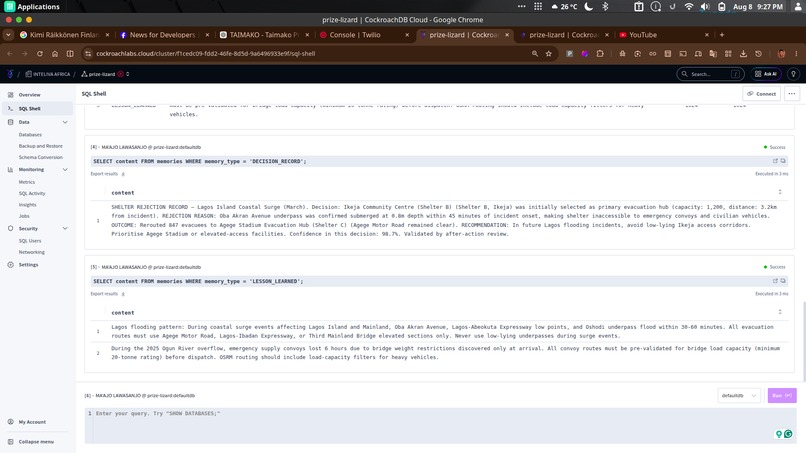
Task: Sort content column in LESSON_LEARNED results
Action: [780, 312]
